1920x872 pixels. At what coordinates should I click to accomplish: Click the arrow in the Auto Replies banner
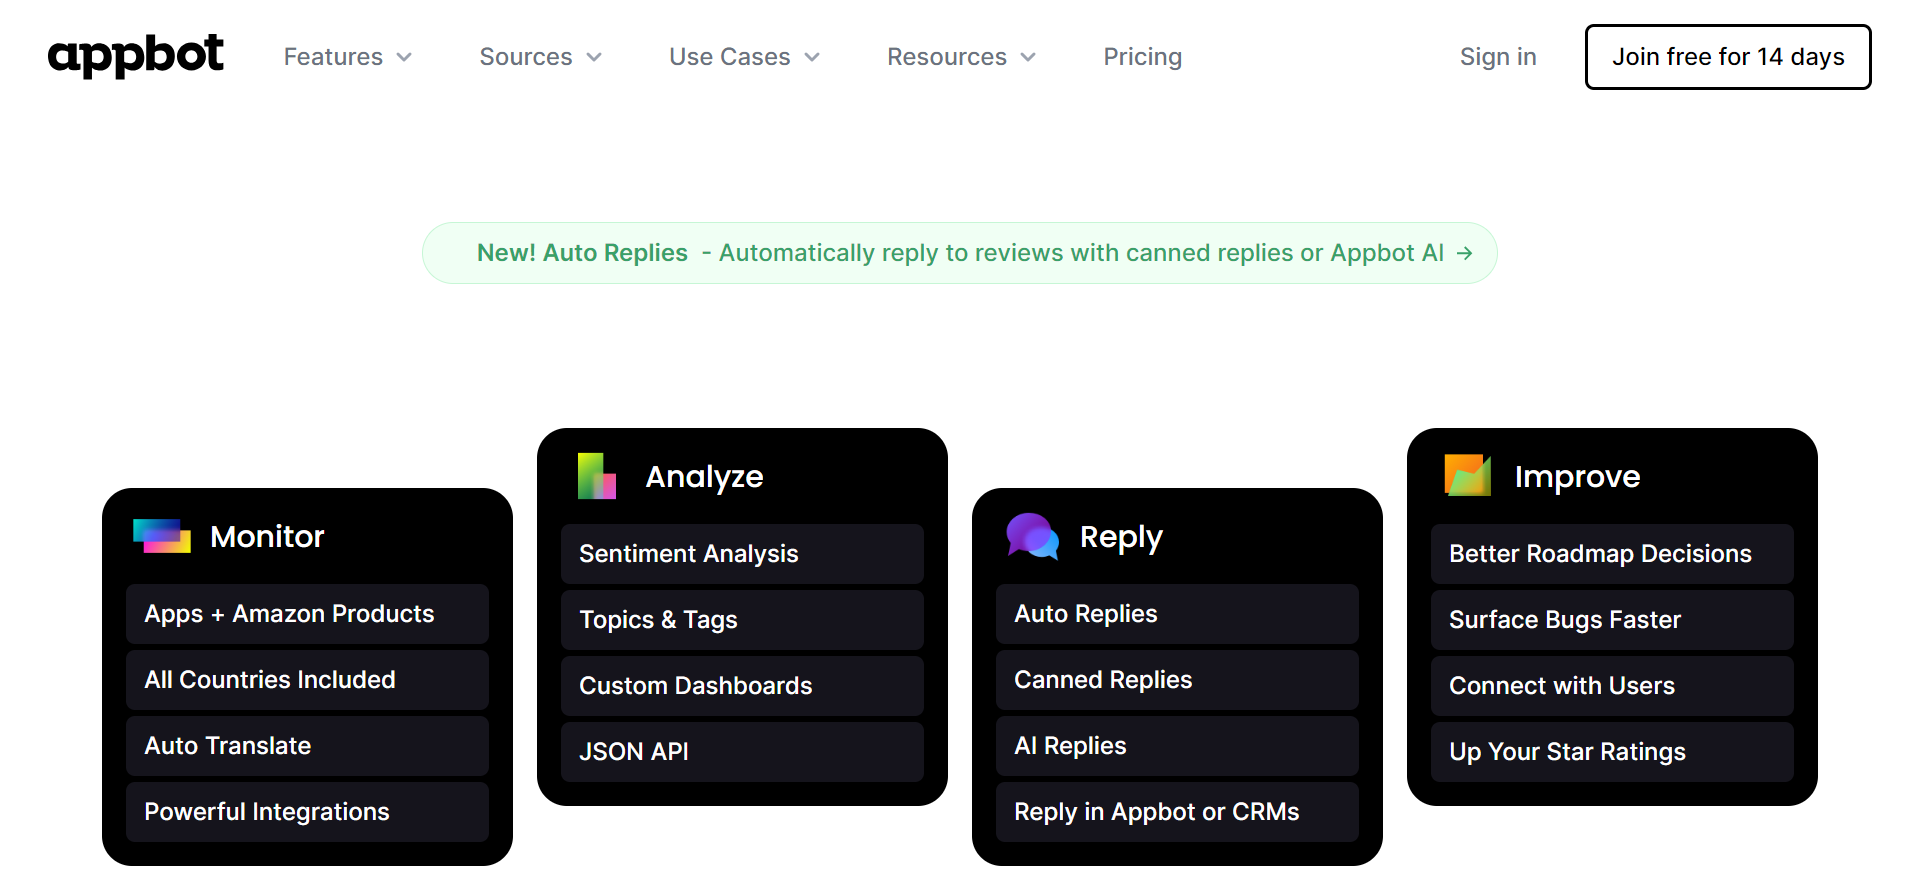[x=1464, y=253]
